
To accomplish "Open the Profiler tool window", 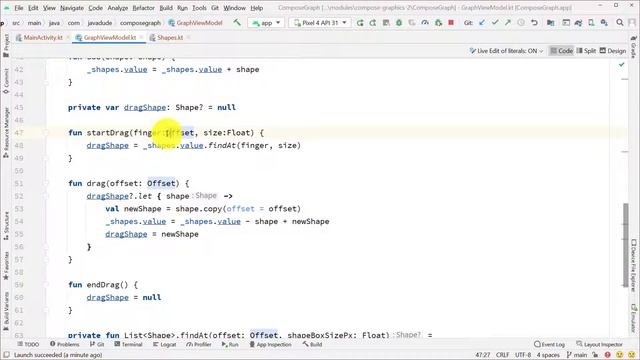I will [x=199, y=344].
